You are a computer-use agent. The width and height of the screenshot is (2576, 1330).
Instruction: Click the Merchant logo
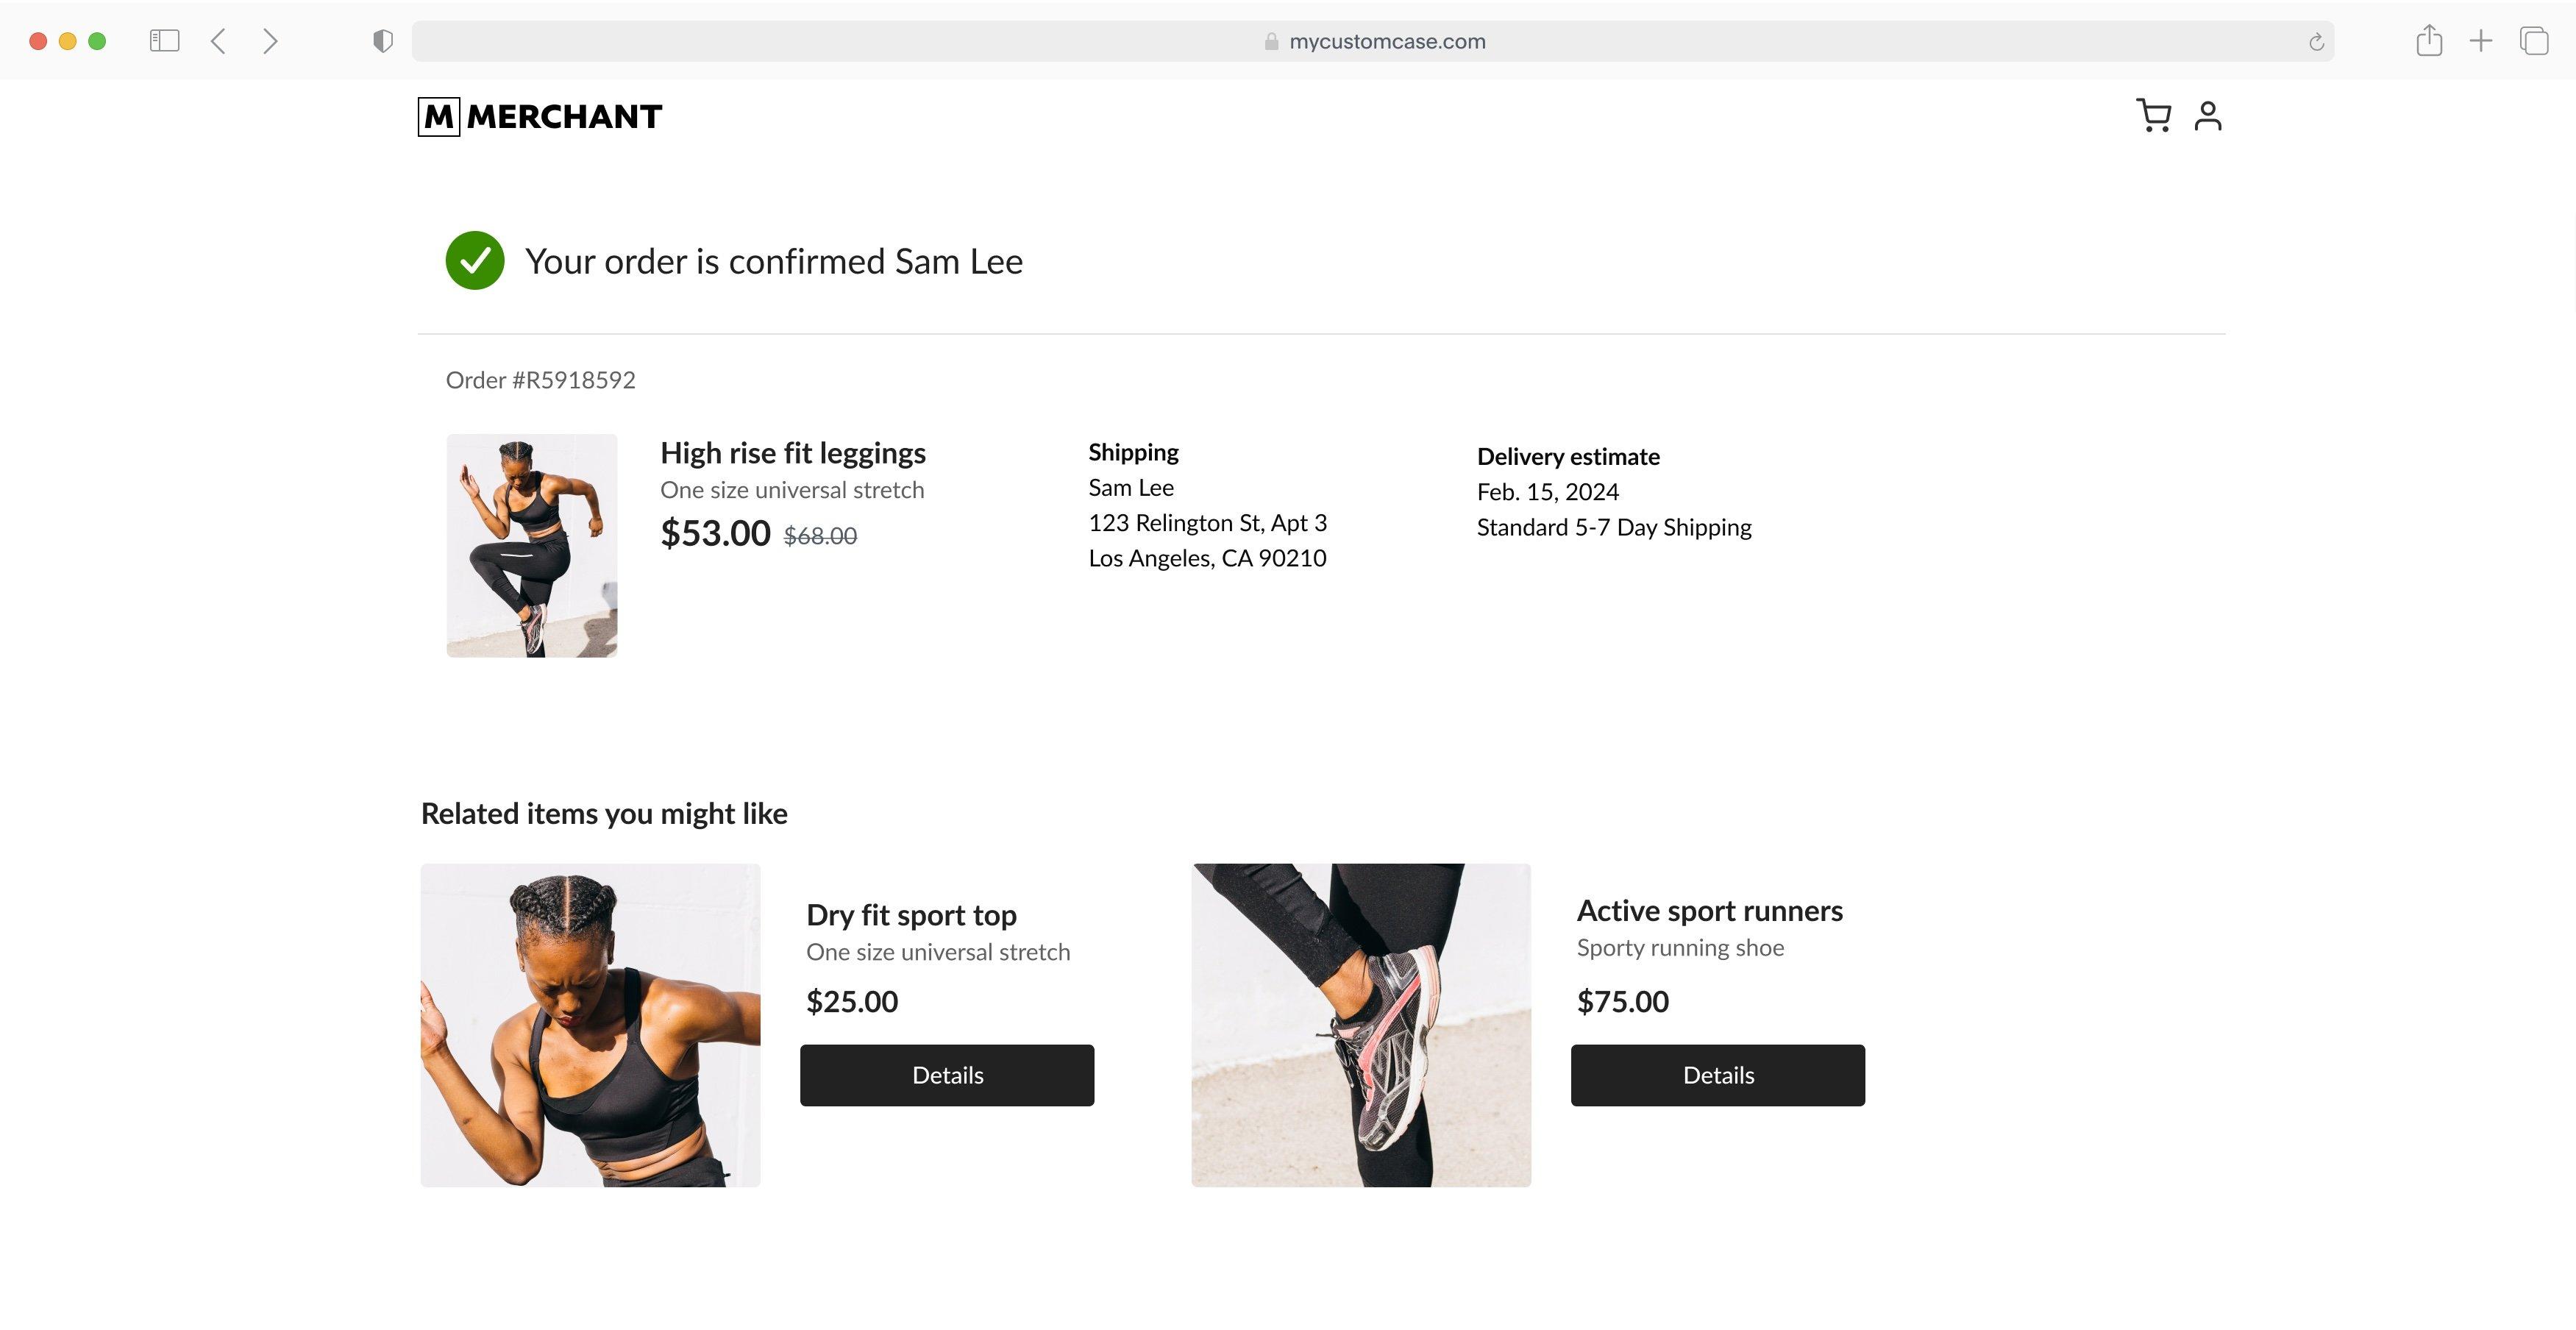click(x=540, y=117)
